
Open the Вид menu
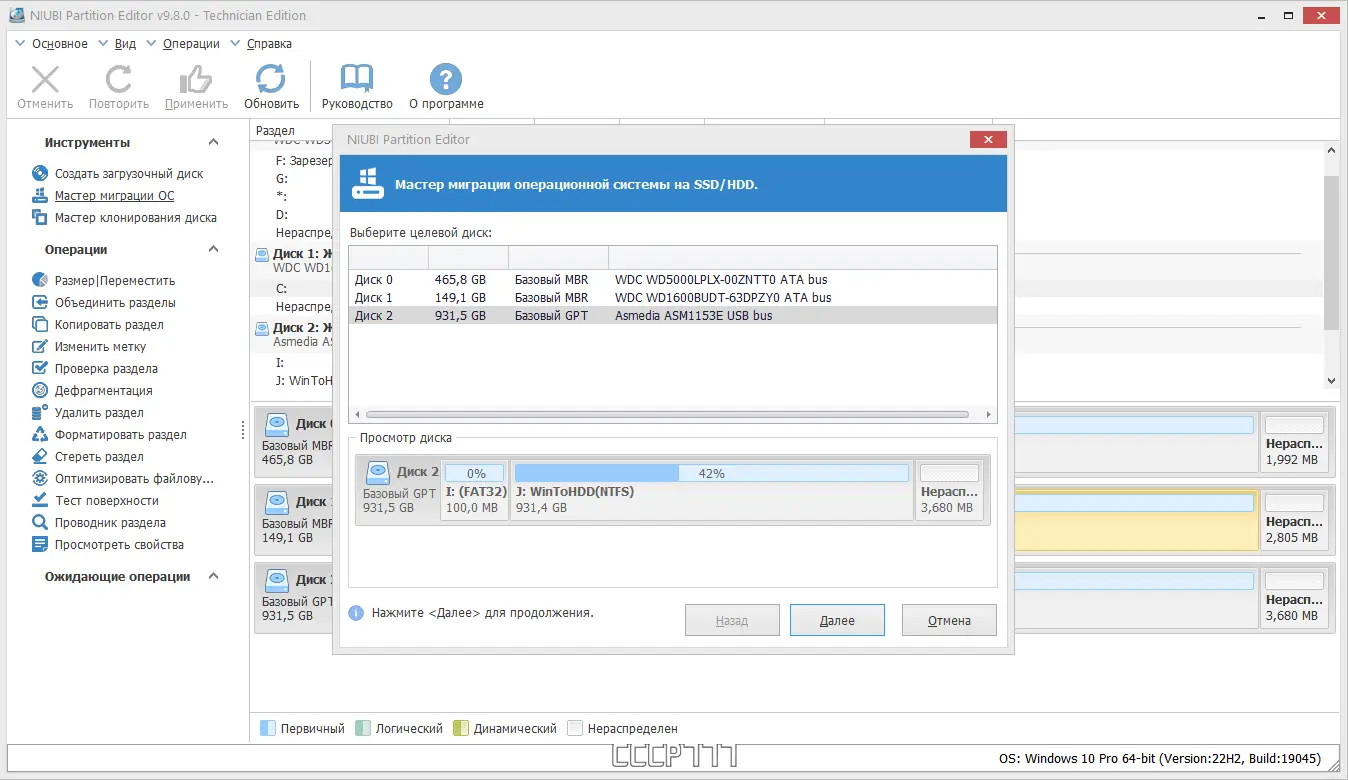tap(124, 43)
